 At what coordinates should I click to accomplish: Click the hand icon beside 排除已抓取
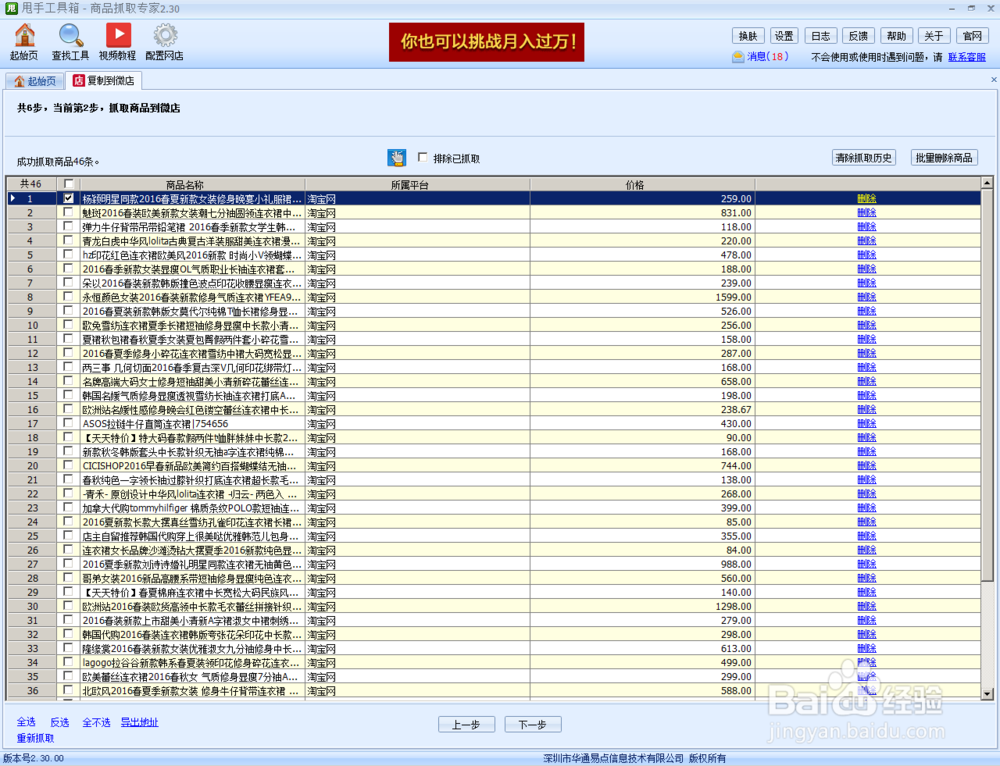(396, 157)
